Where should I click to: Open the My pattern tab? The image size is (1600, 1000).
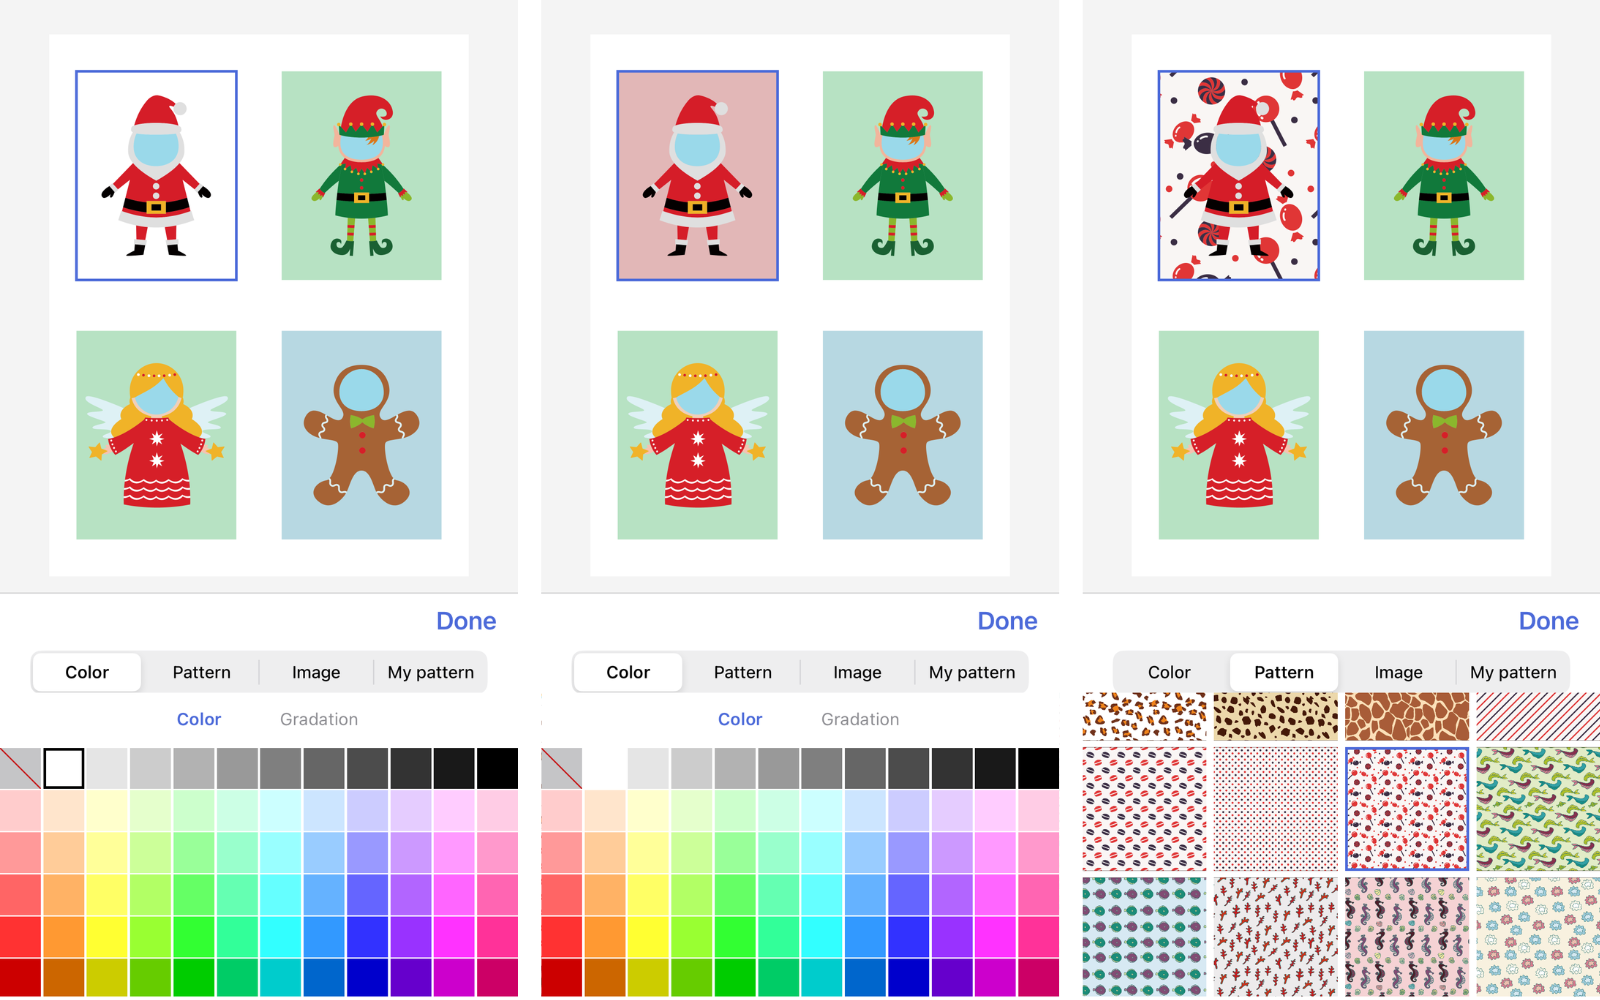430,672
